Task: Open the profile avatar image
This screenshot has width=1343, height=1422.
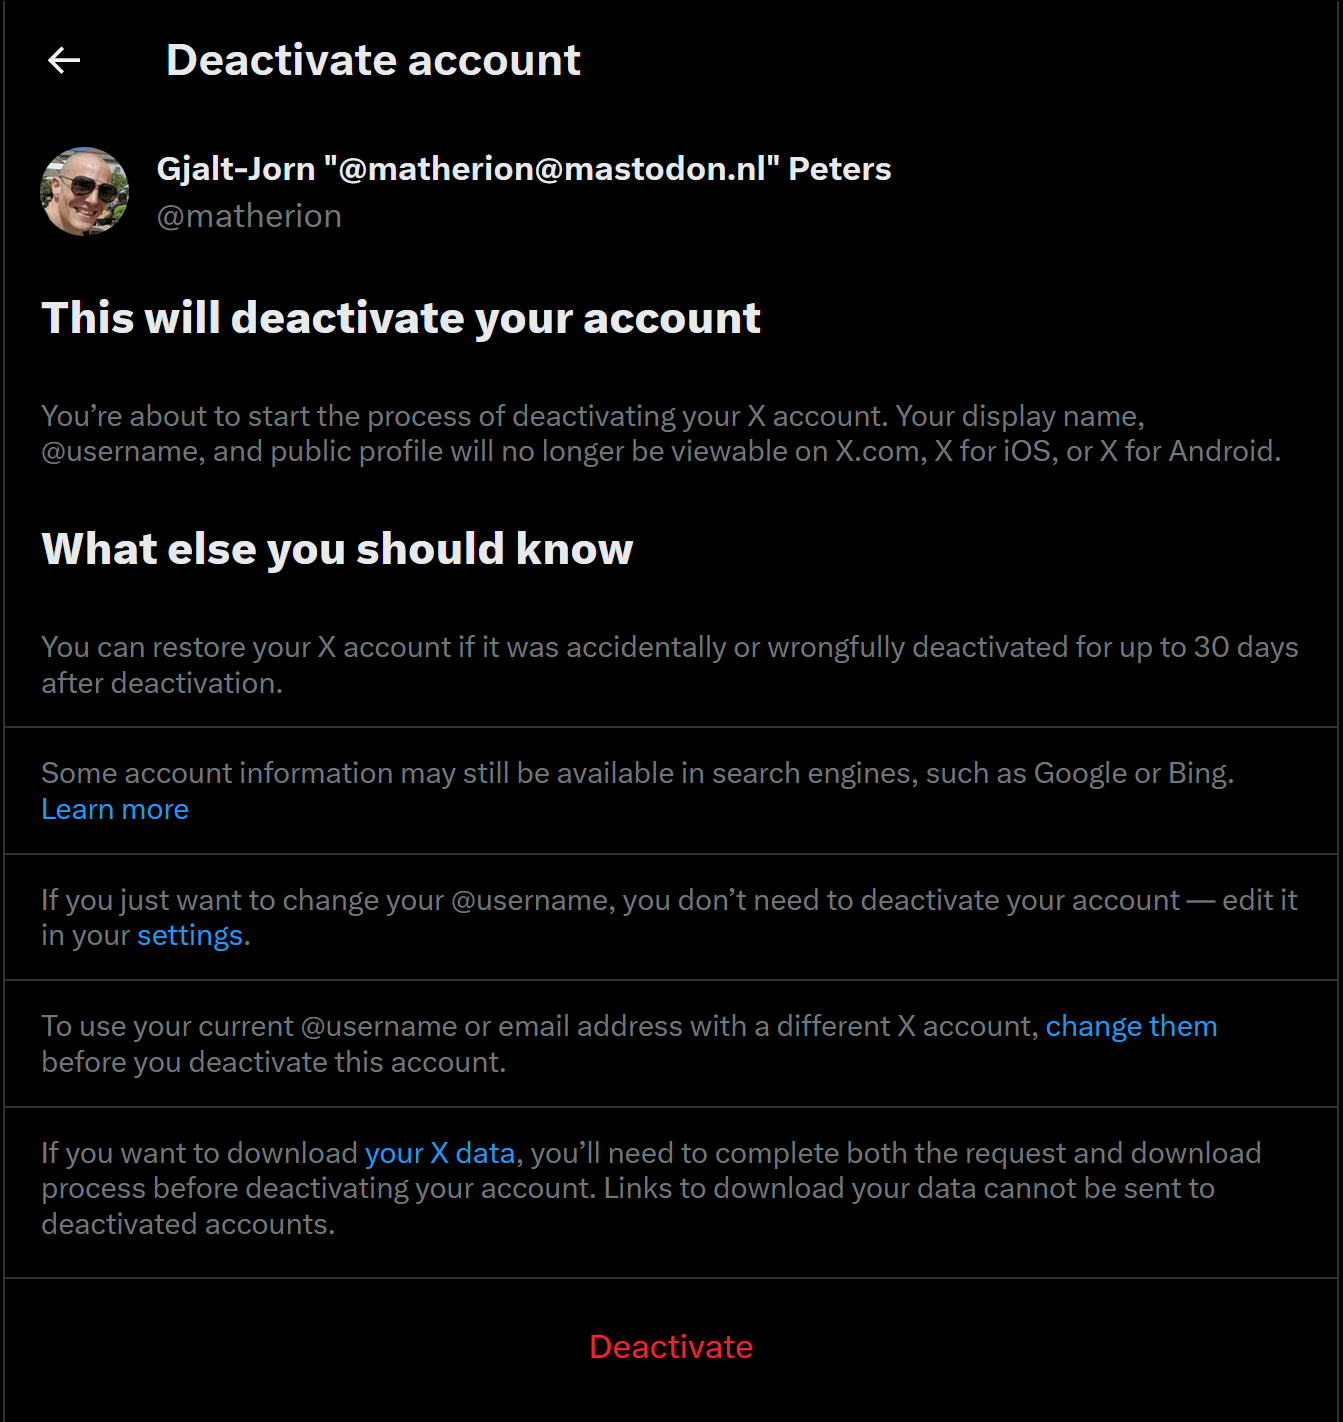Action: 84,190
